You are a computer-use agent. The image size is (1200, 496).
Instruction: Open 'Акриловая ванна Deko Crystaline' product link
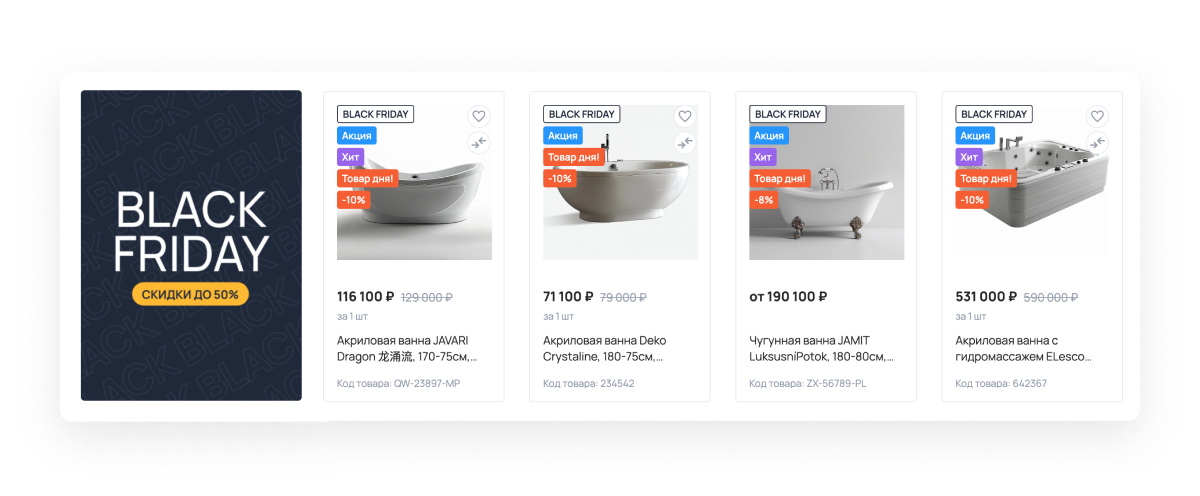pyautogui.click(x=604, y=348)
